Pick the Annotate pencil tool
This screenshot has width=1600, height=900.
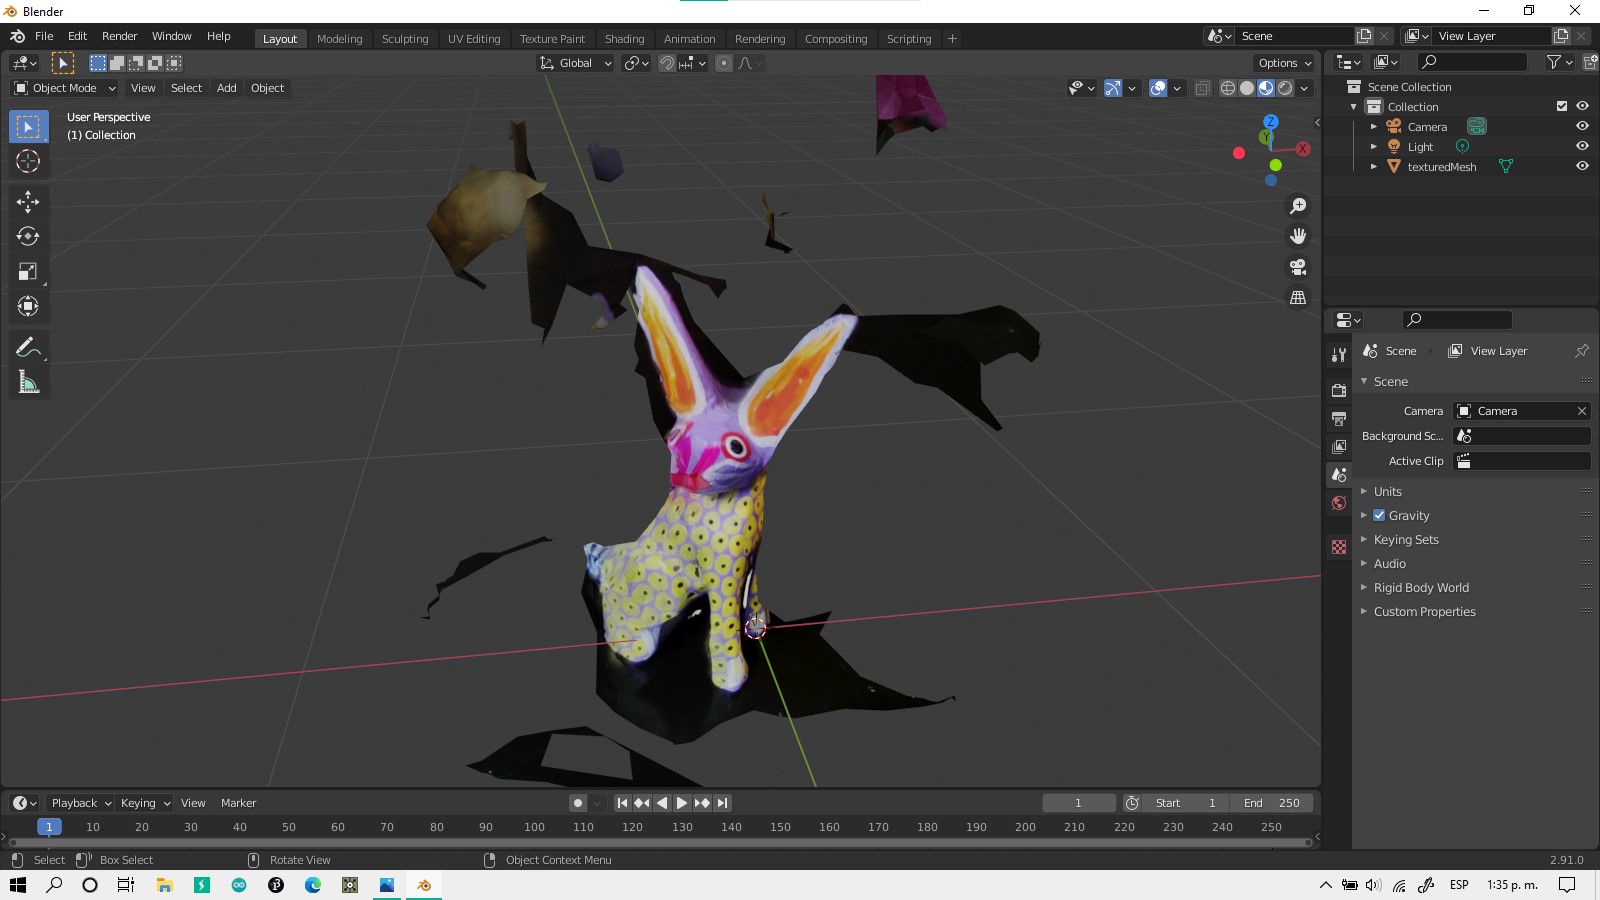(x=28, y=347)
